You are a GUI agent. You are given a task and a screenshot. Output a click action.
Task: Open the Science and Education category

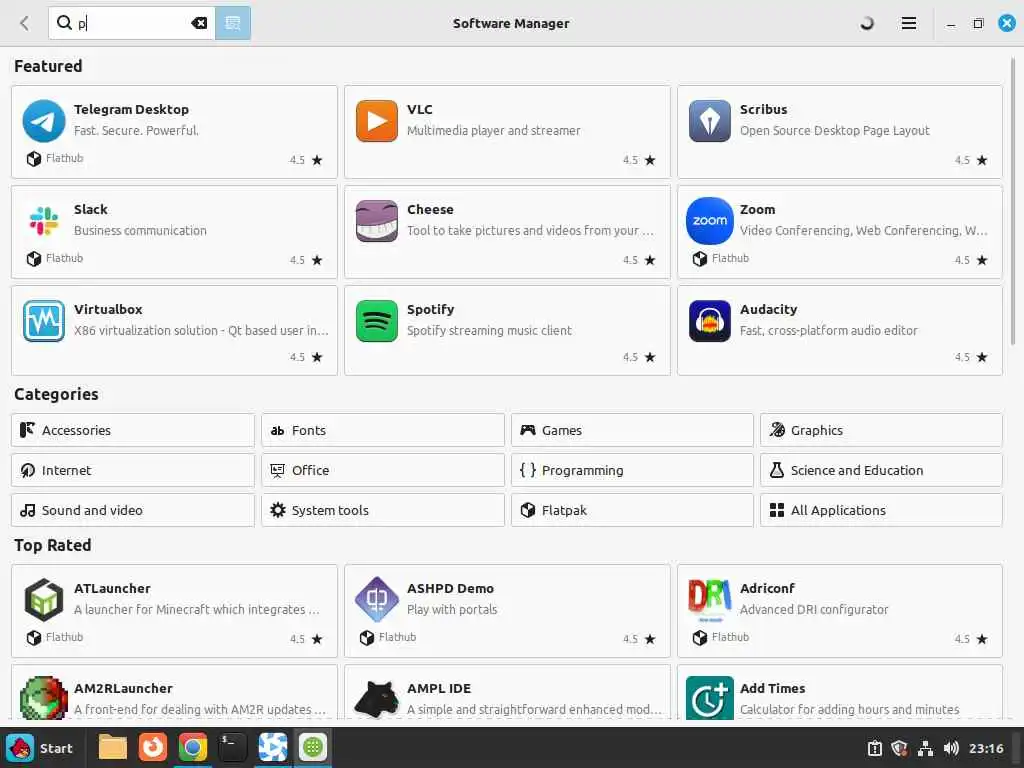coord(881,470)
